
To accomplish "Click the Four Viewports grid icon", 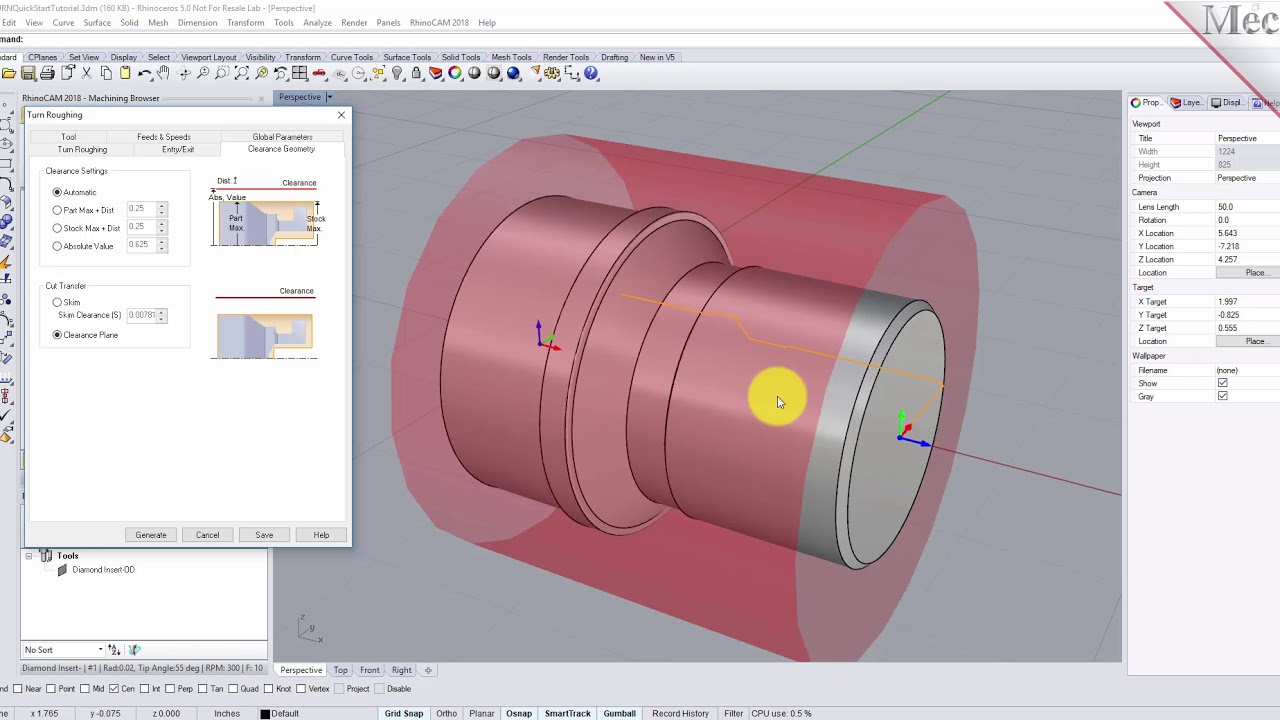I will click(x=300, y=73).
